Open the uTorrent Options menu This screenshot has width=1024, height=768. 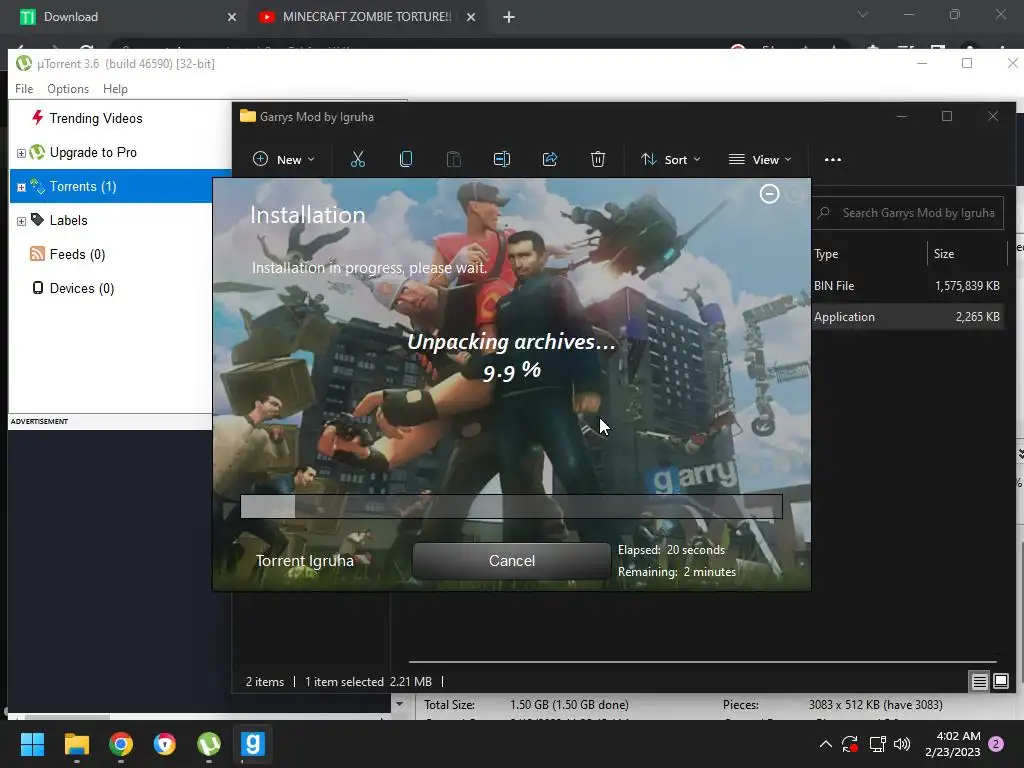(x=68, y=89)
